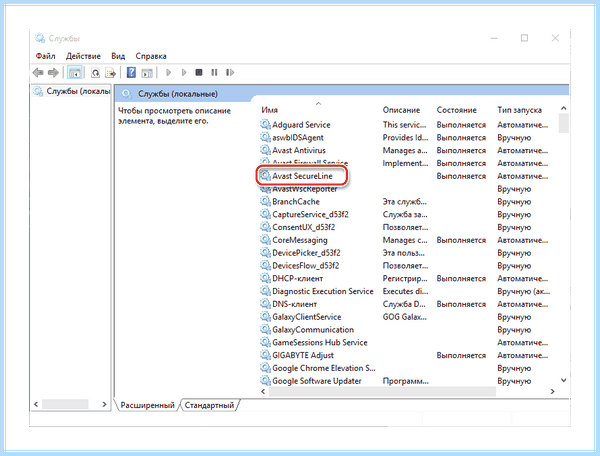Click the Pause service icon
Image resolution: width=600 pixels, height=456 pixels.
click(x=214, y=72)
